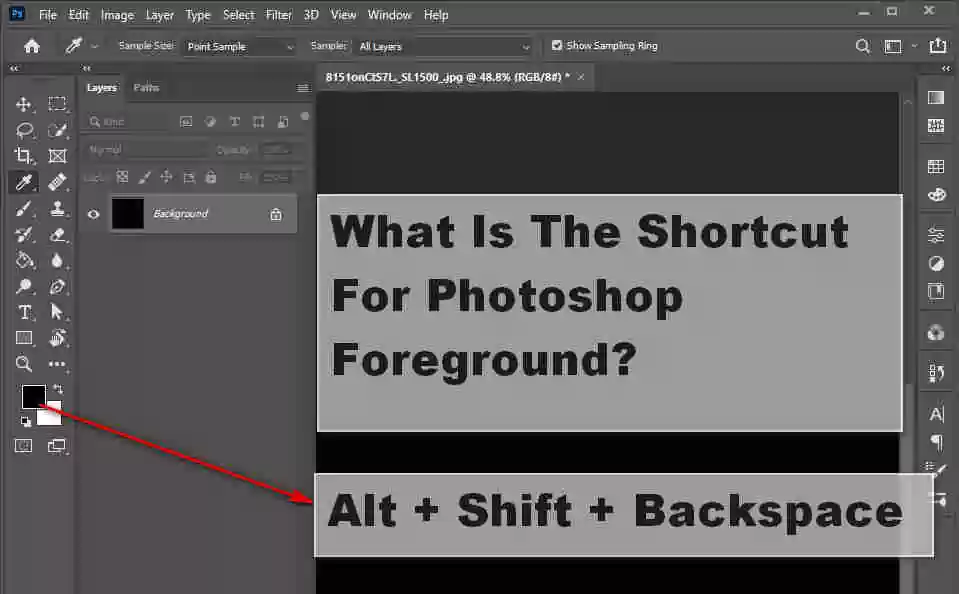
Task: Toggle pixel layer filter icon
Action: pyautogui.click(x=186, y=122)
